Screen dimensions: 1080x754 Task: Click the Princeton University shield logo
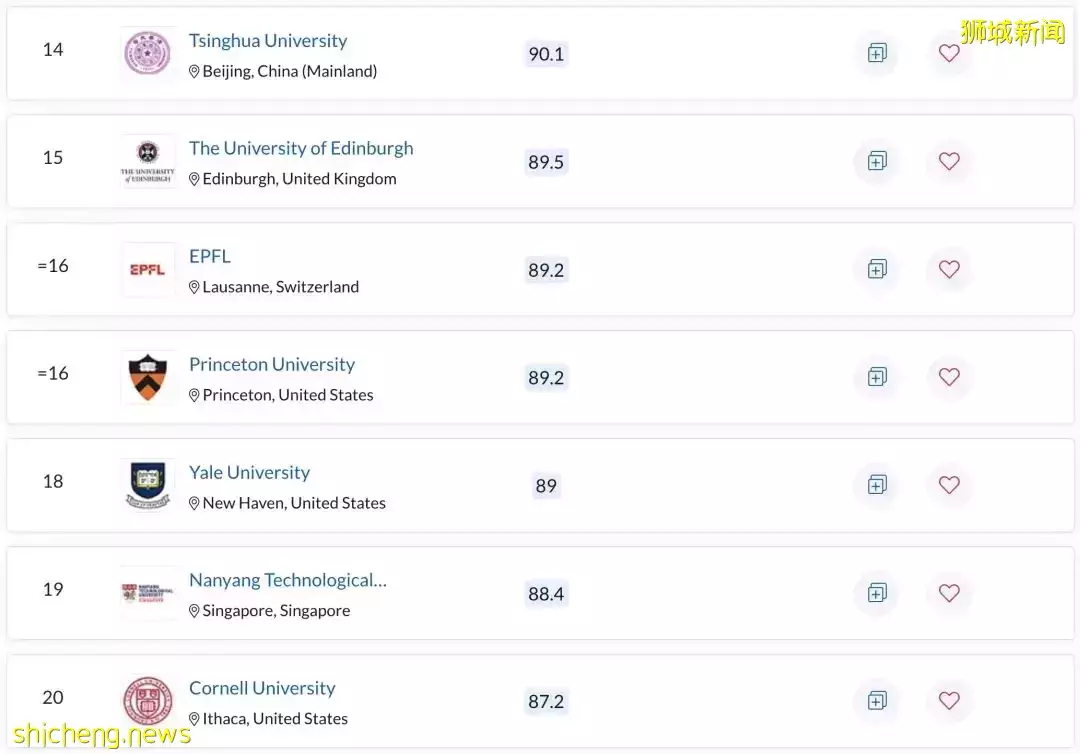[x=147, y=377]
